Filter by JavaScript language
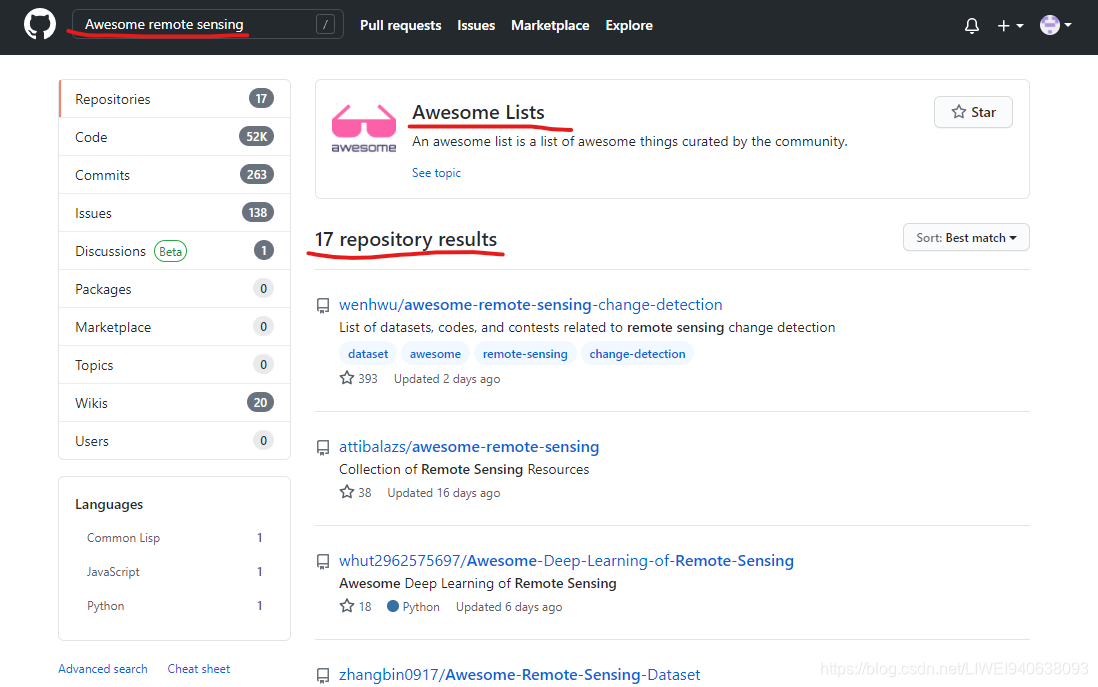This screenshot has height=687, width=1098. (174, 571)
